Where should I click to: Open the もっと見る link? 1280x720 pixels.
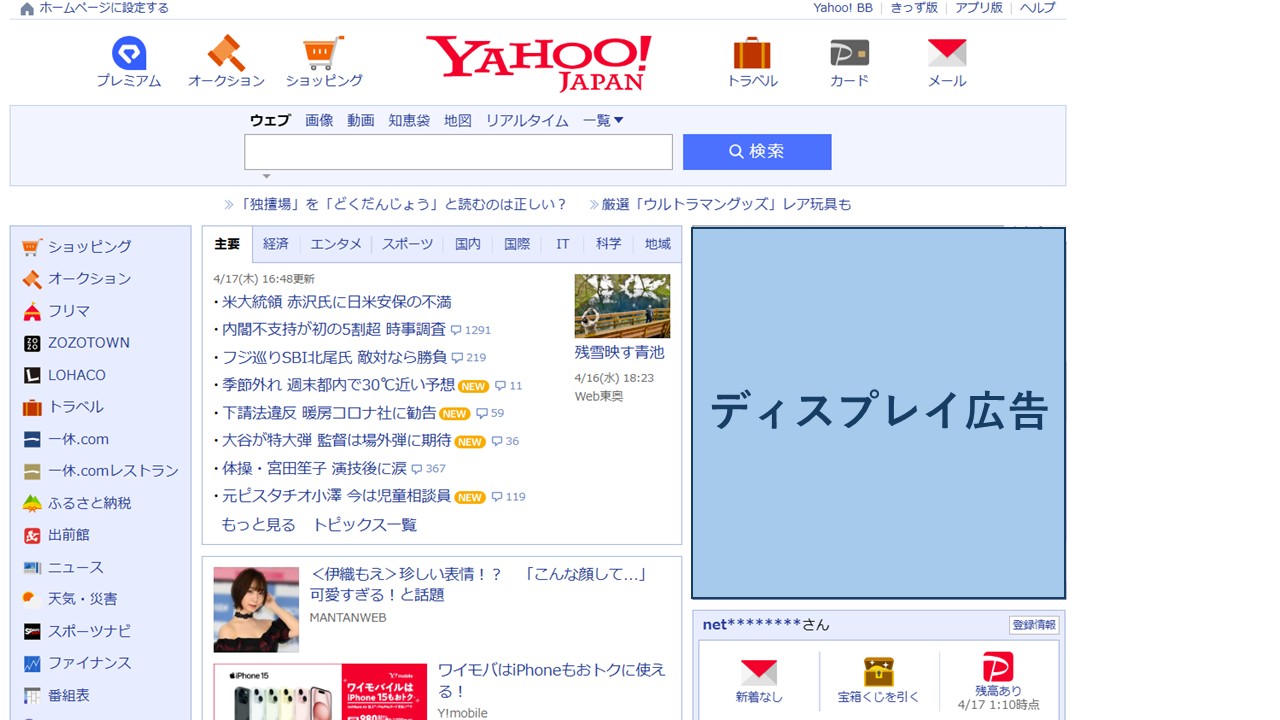click(258, 525)
